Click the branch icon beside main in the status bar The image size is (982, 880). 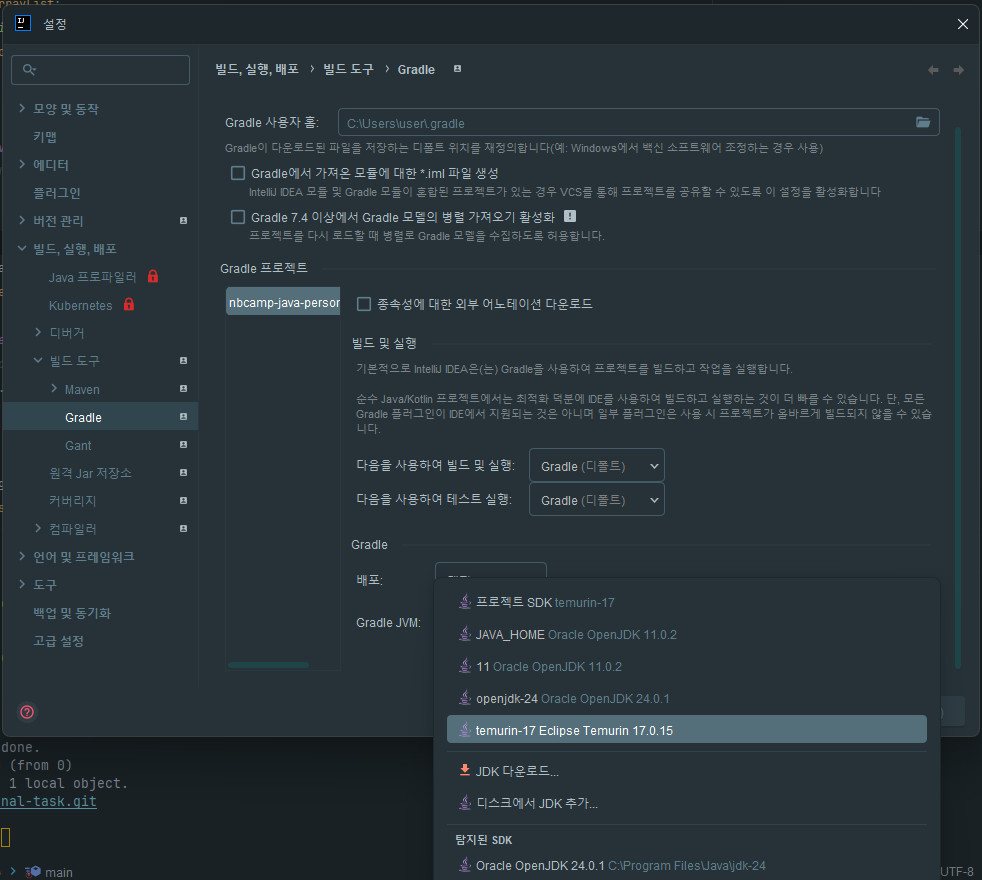tap(33, 872)
